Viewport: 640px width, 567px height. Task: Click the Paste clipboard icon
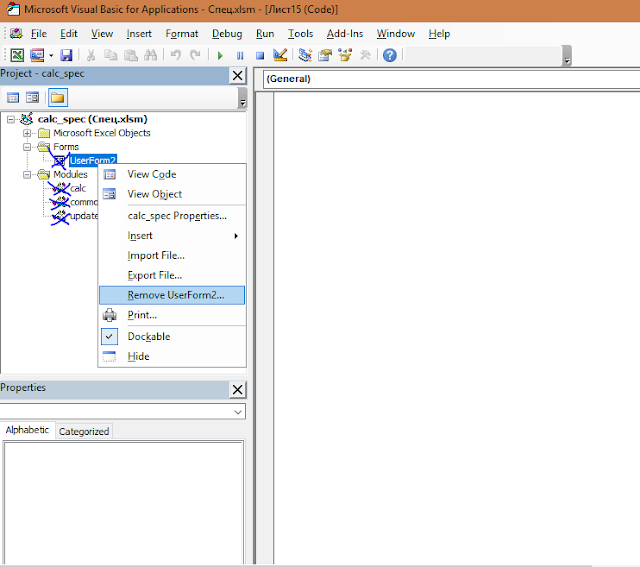[131, 55]
